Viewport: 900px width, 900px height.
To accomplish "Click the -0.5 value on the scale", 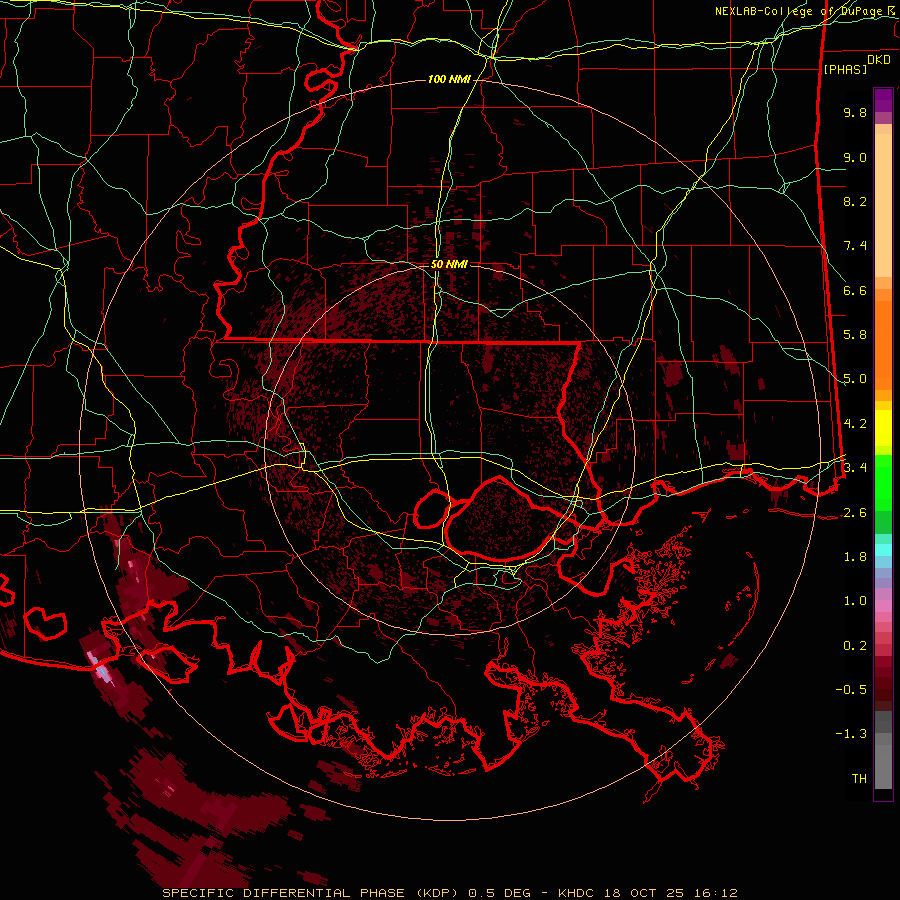I will tap(851, 690).
